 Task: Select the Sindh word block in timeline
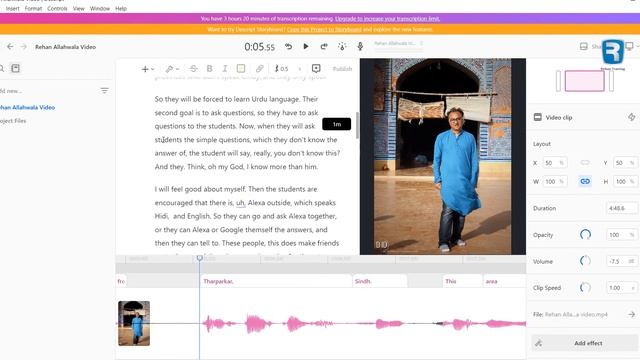click(380, 281)
